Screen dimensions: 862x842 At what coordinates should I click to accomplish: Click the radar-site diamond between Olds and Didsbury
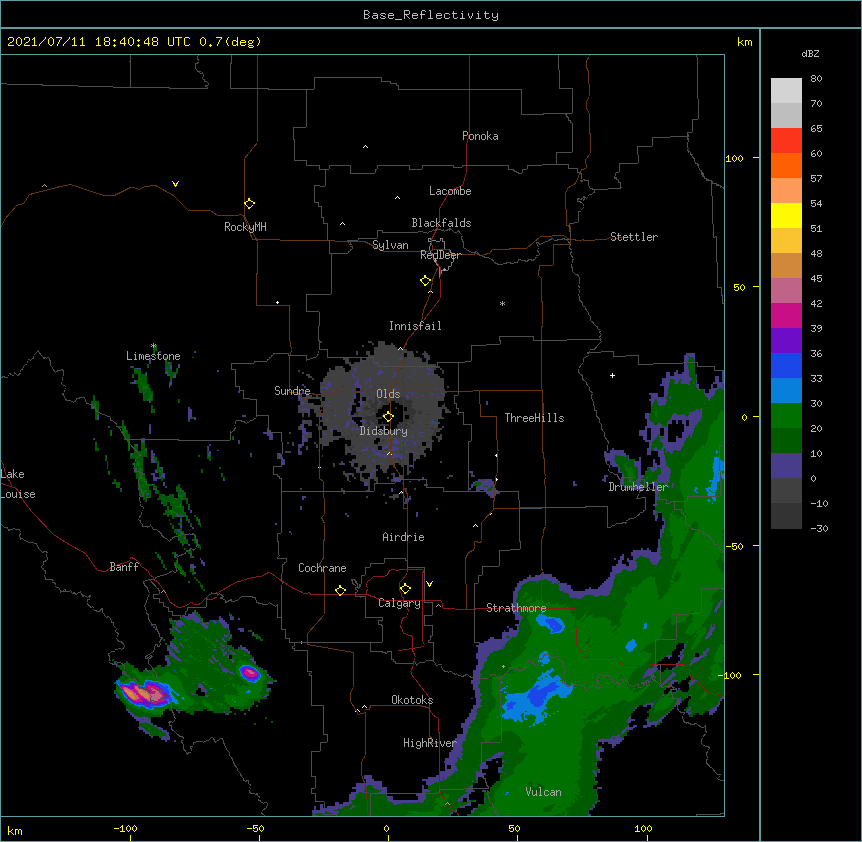(x=388, y=417)
